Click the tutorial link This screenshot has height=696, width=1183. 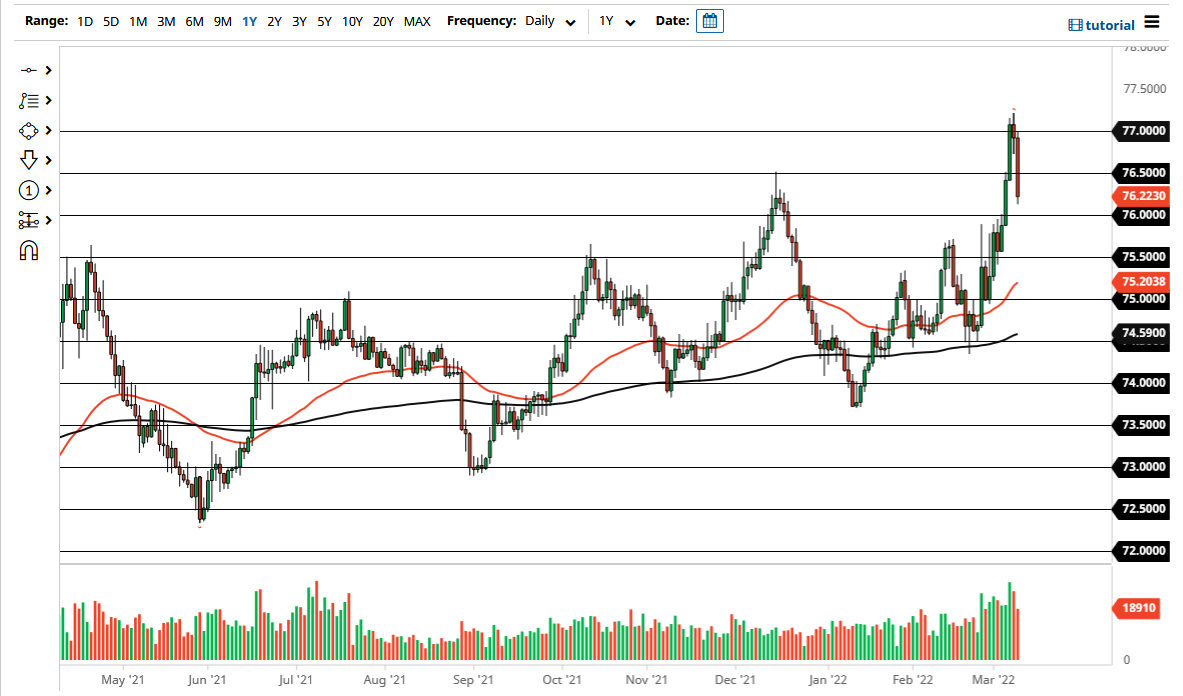point(1112,25)
